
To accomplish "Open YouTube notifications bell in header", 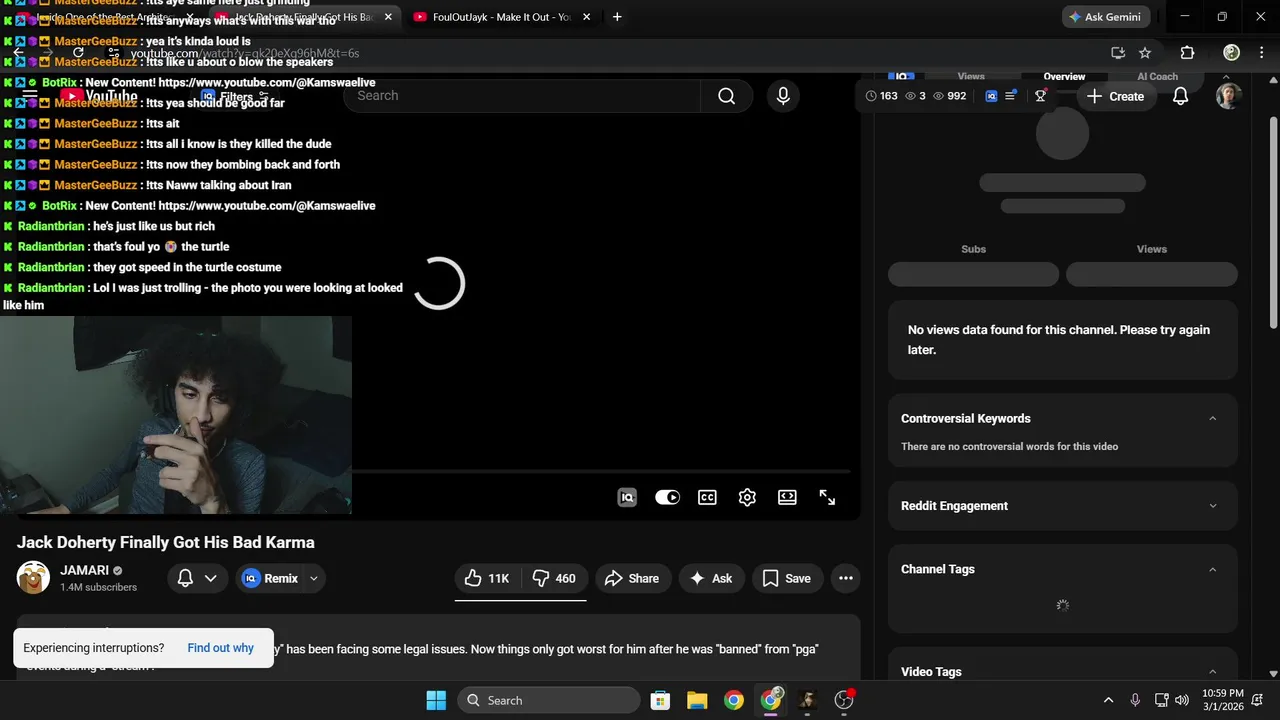I will point(1180,96).
